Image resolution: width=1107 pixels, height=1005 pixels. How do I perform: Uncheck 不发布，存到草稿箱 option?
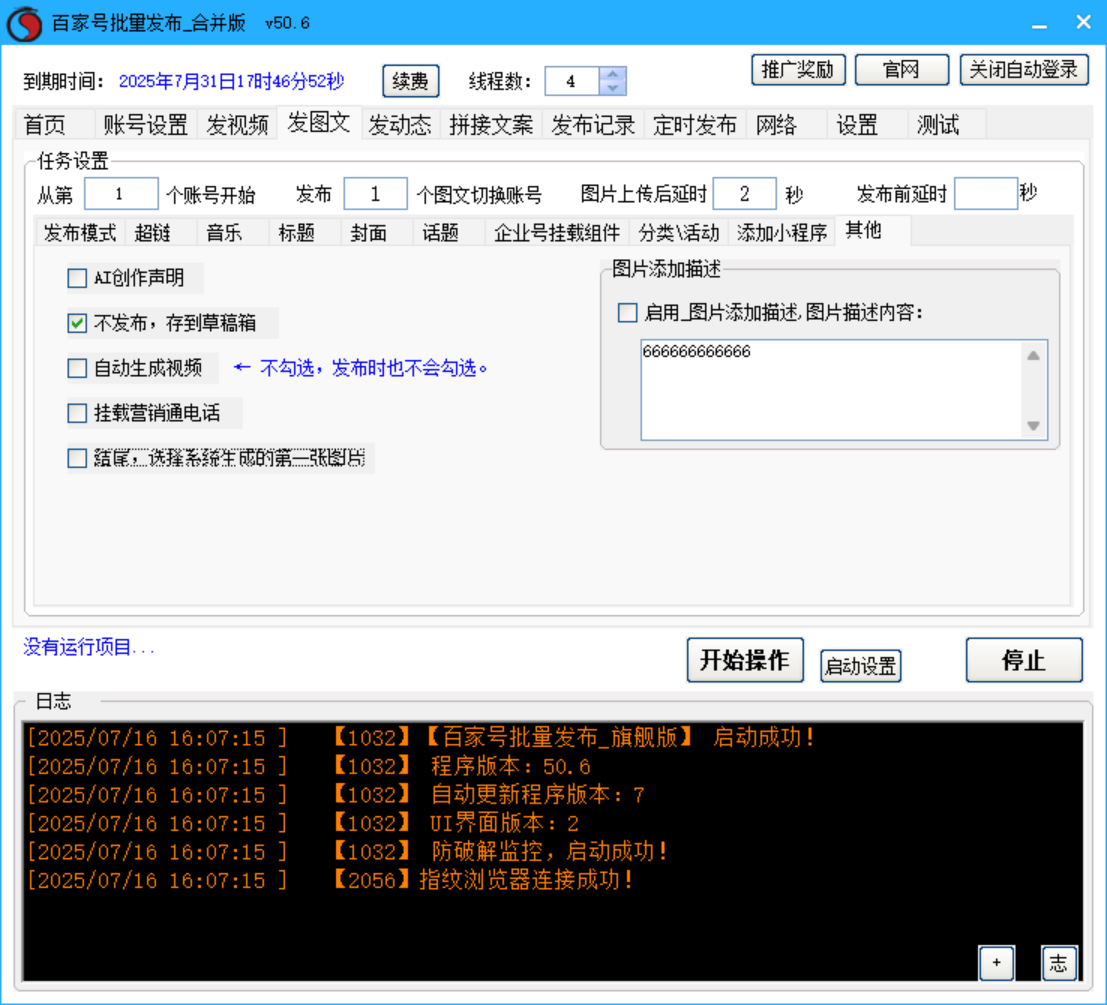click(x=77, y=323)
